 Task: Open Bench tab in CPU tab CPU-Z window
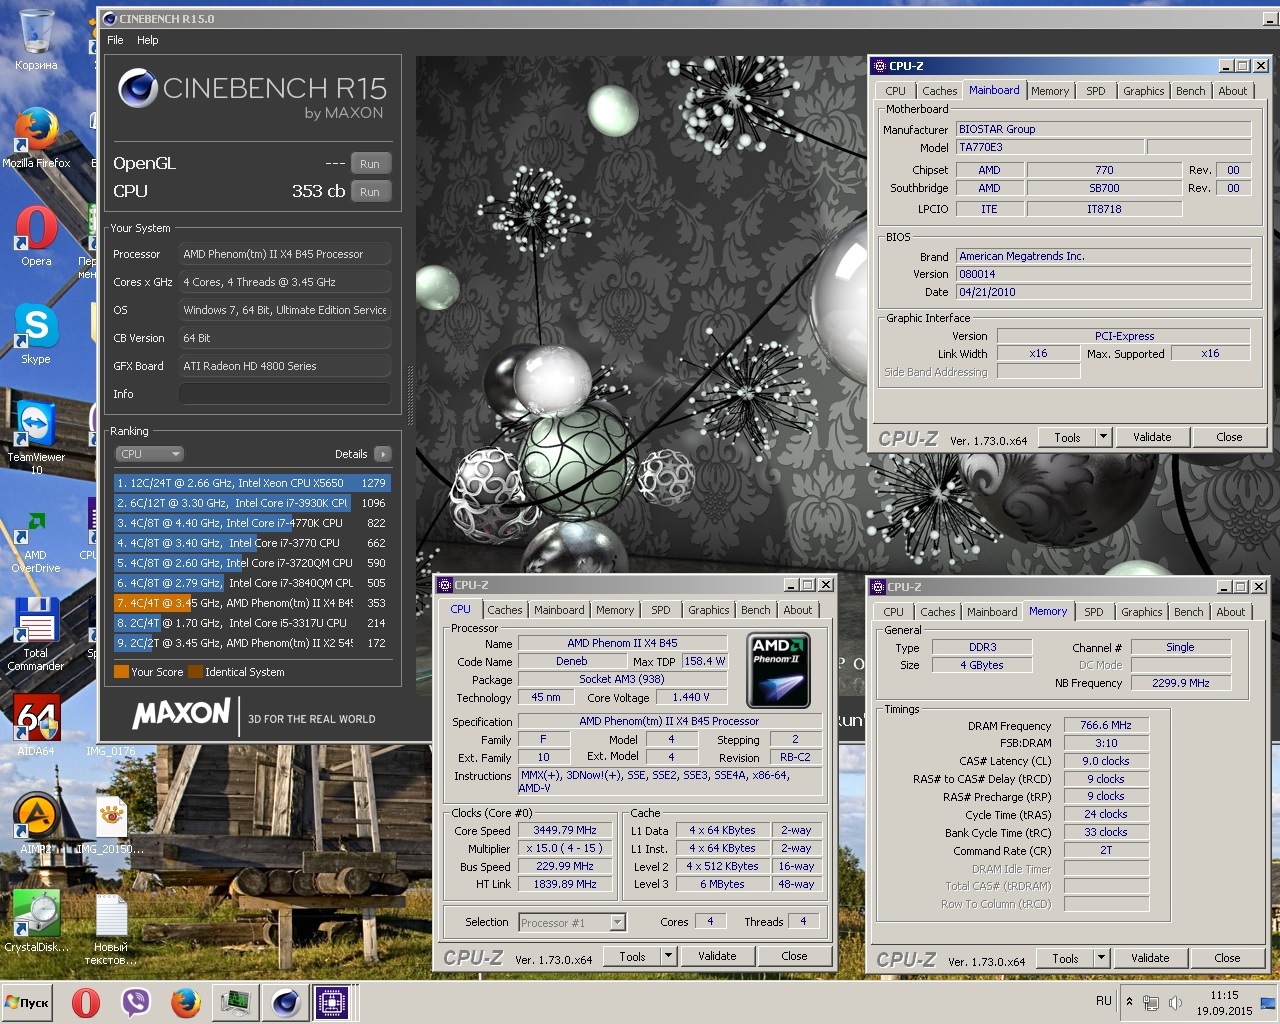click(x=756, y=610)
